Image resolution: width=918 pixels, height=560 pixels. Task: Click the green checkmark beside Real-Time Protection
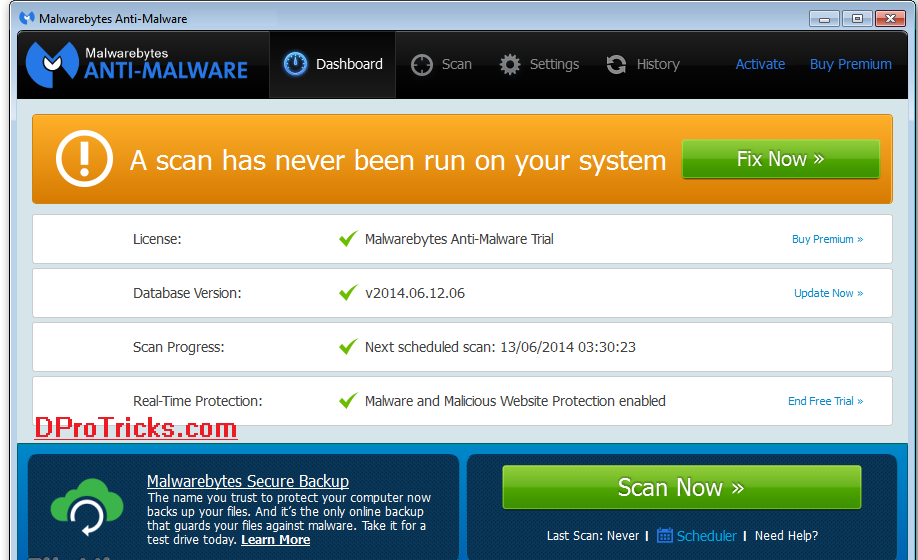(348, 400)
